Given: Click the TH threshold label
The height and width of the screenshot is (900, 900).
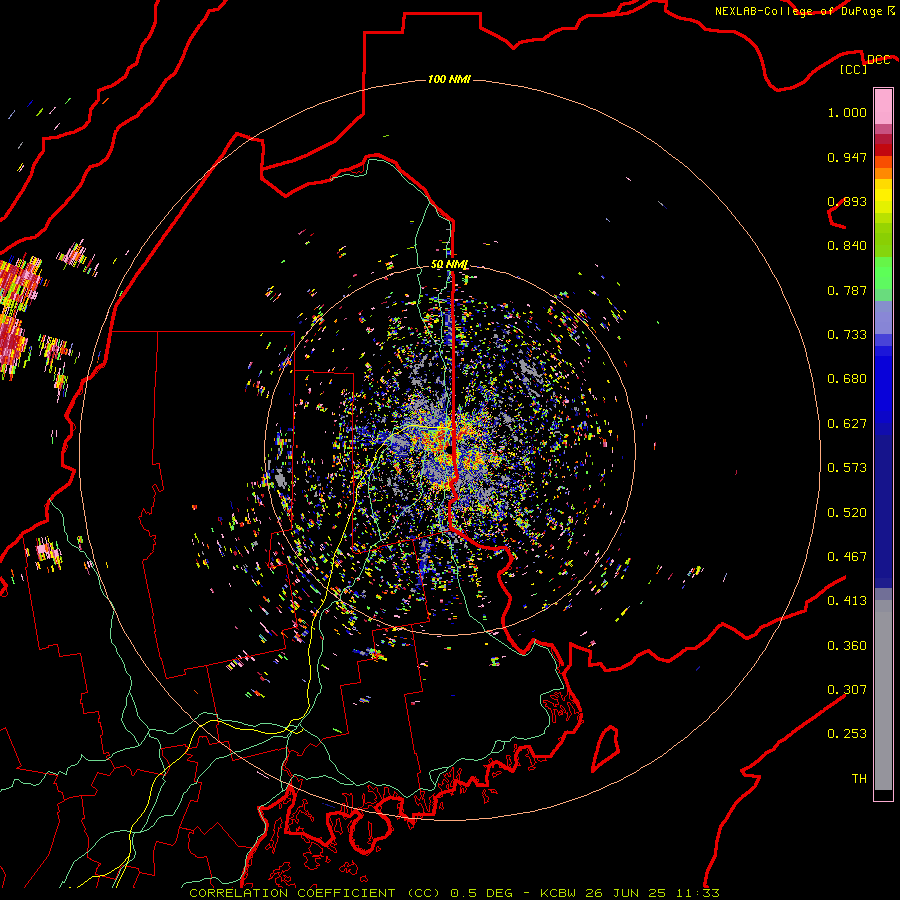Looking at the screenshot, I should tap(859, 779).
